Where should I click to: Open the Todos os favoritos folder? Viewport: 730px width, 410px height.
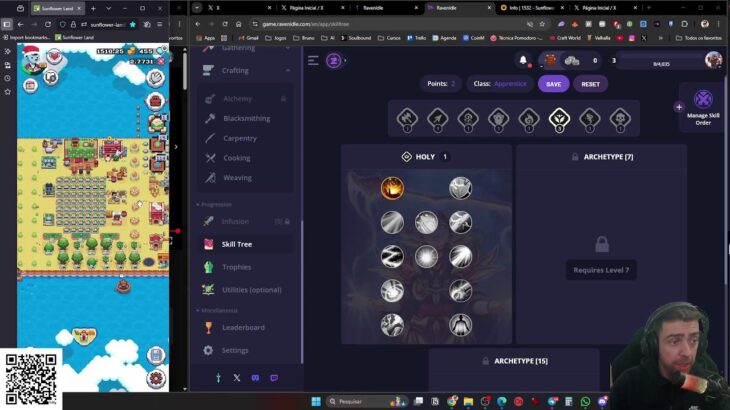(698, 38)
